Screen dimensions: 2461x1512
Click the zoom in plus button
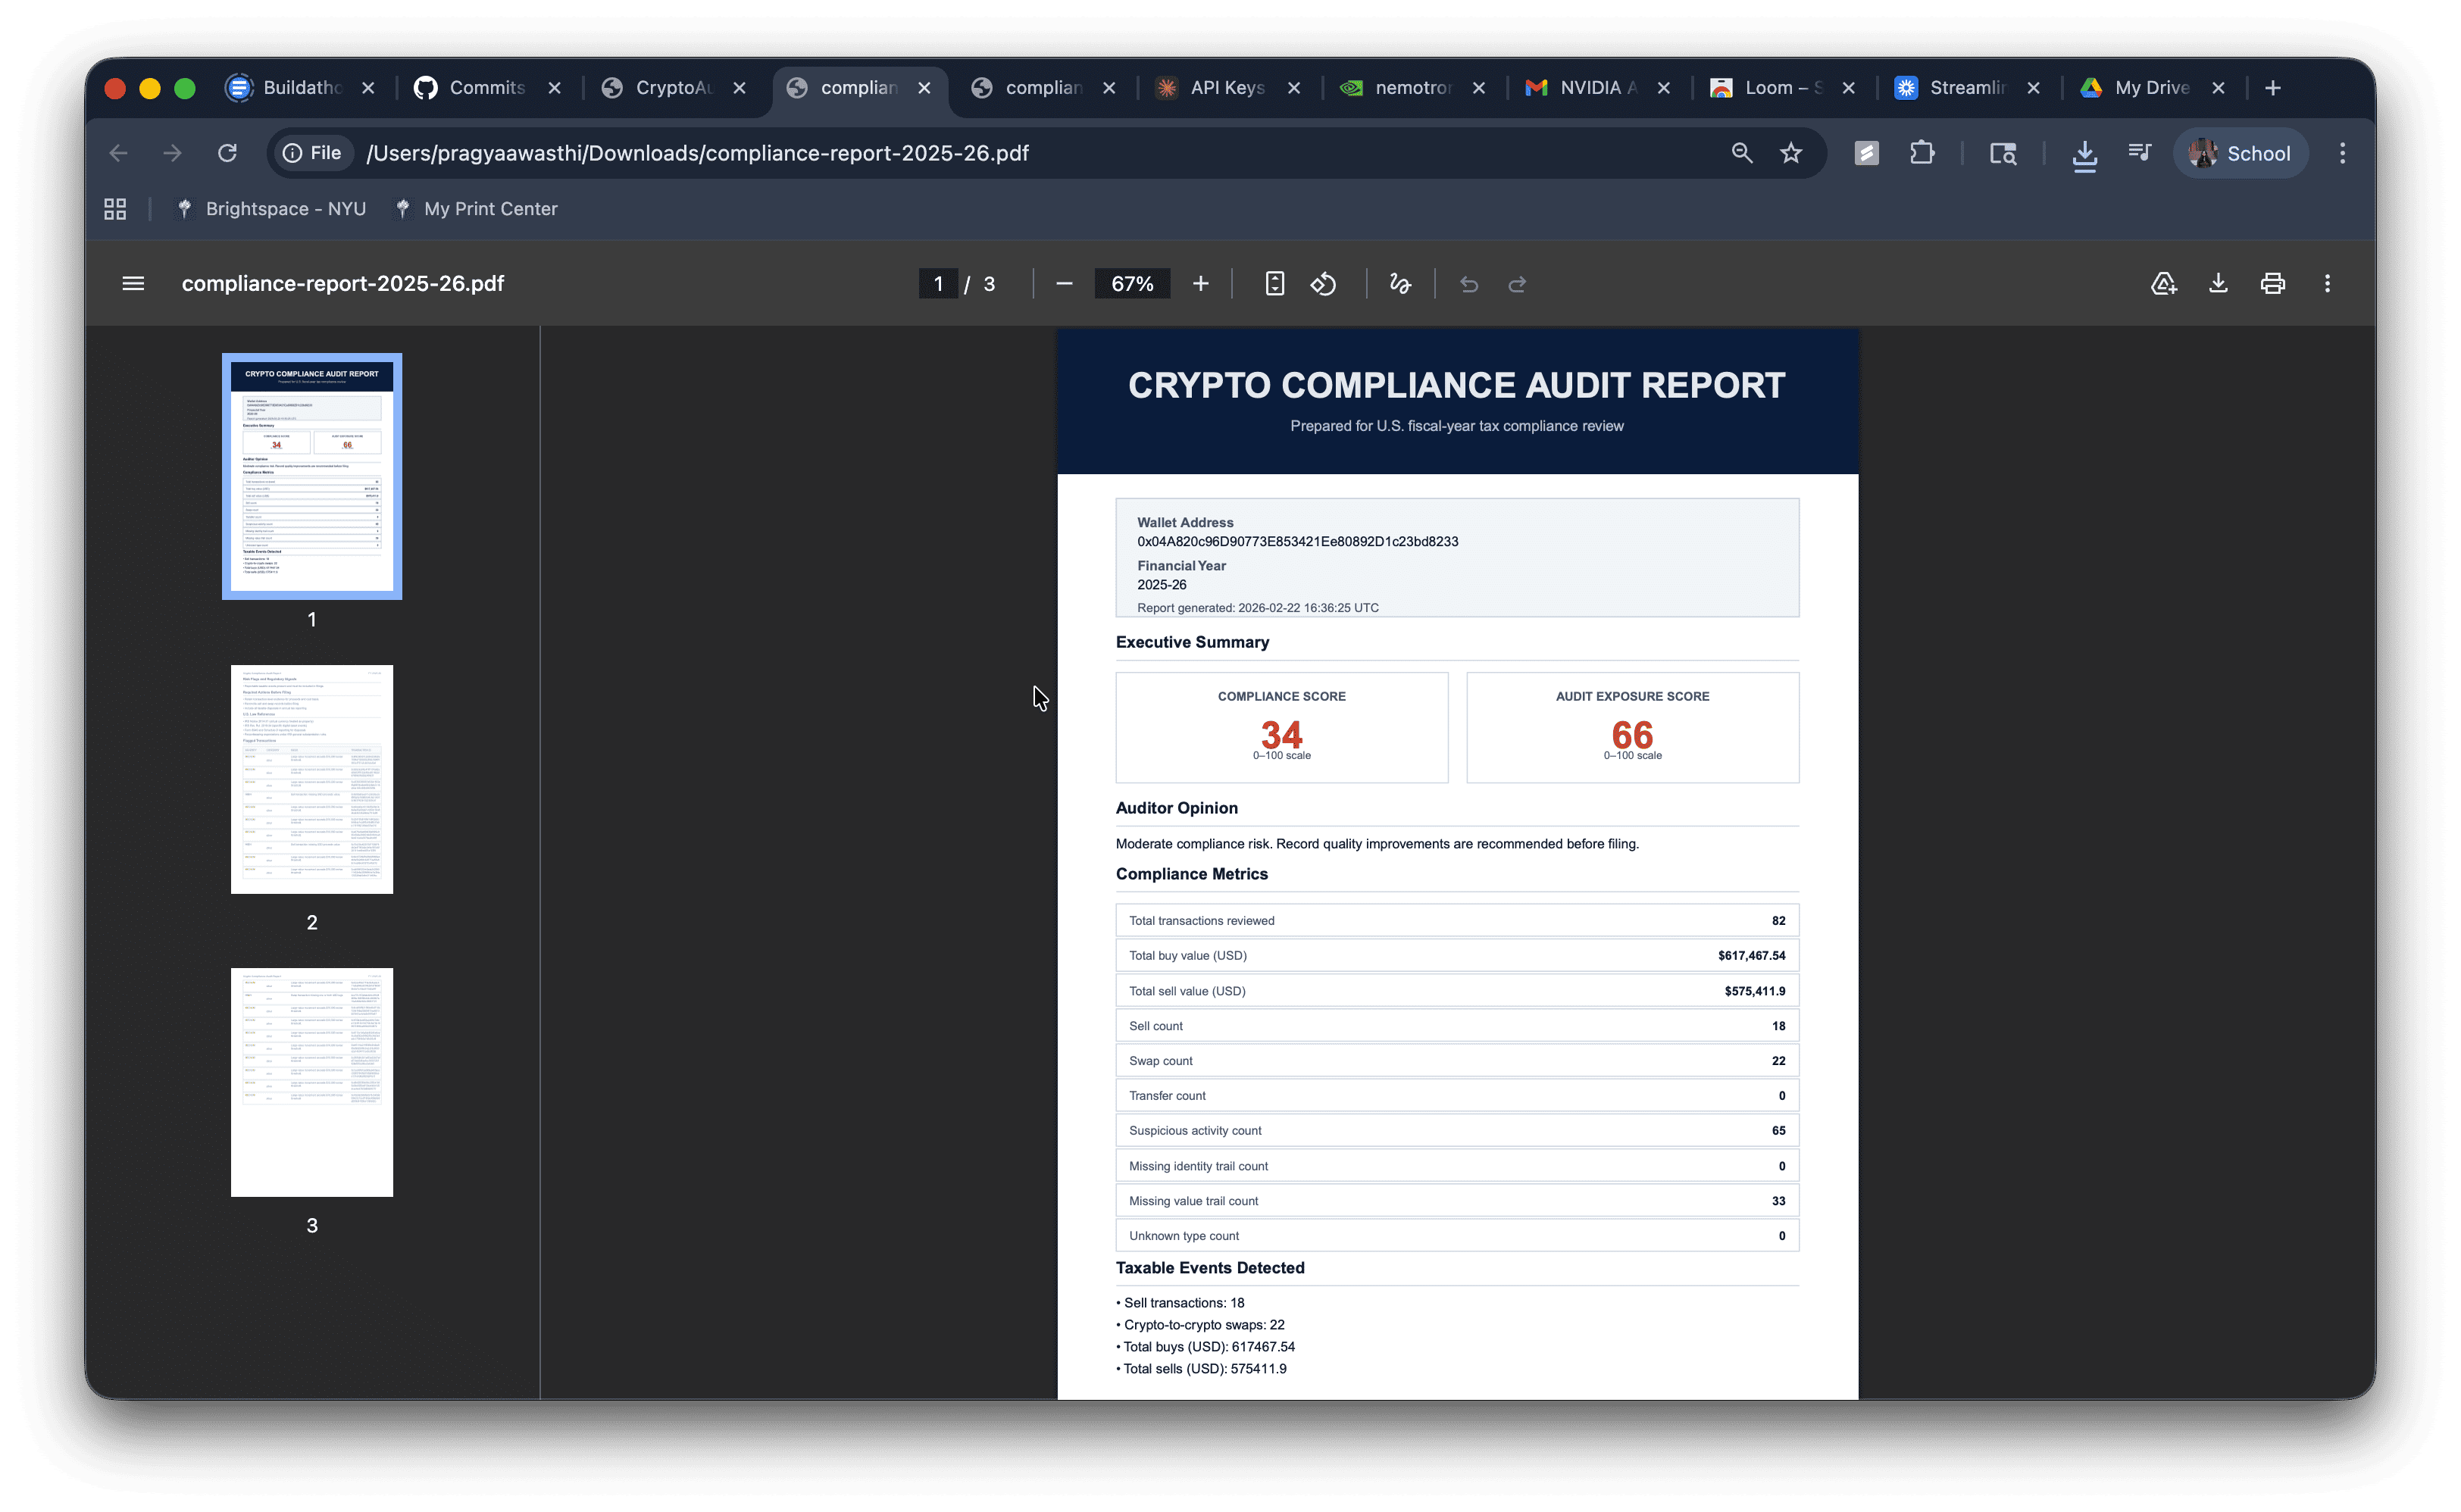point(1200,284)
